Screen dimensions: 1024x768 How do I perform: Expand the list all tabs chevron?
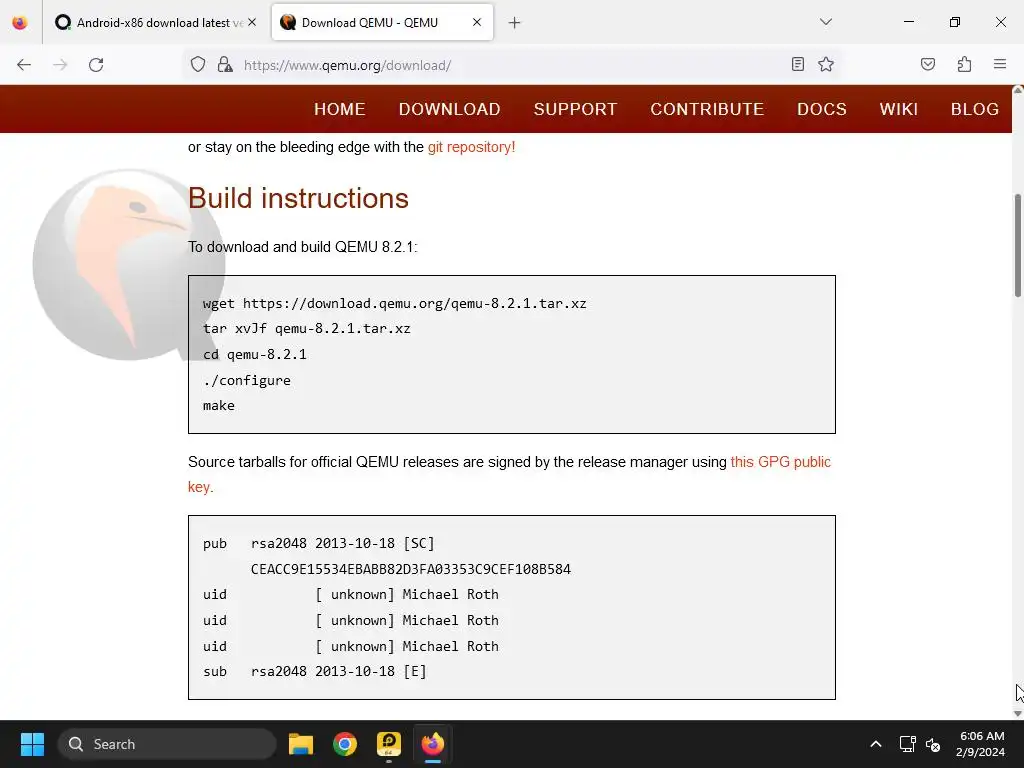pyautogui.click(x=826, y=22)
